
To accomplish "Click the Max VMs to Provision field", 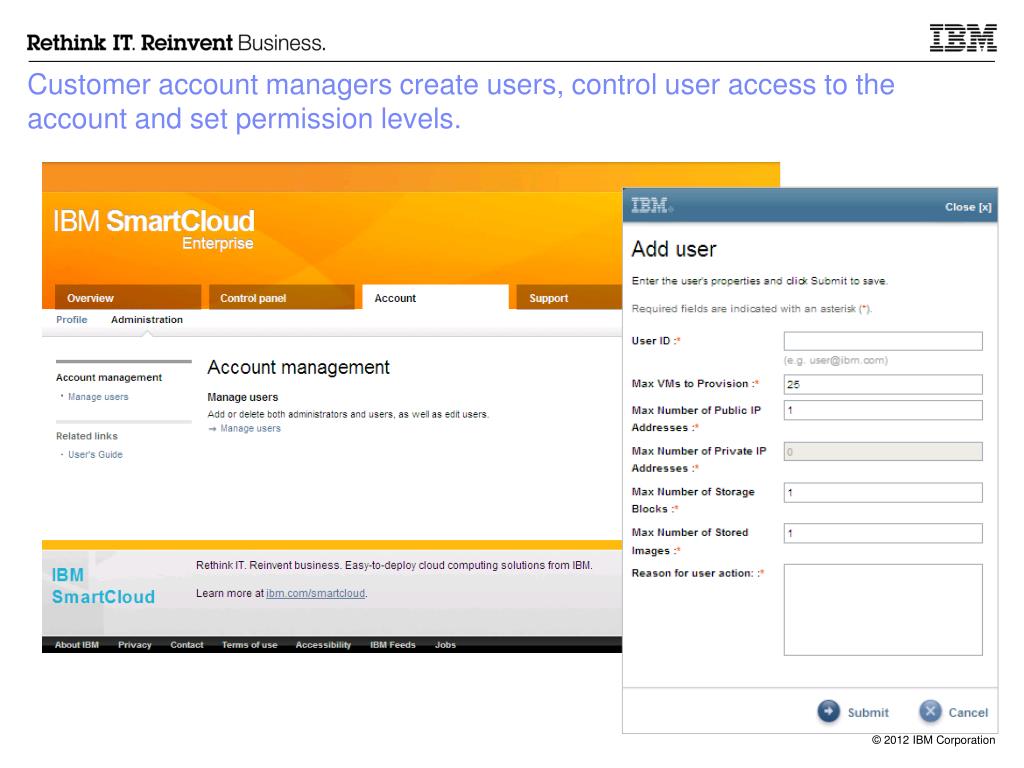I will (x=883, y=384).
